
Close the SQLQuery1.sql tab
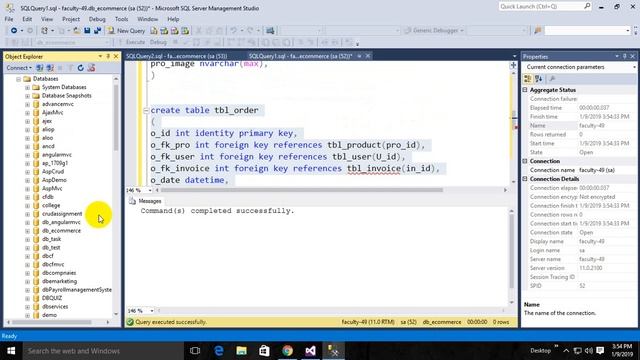368,56
